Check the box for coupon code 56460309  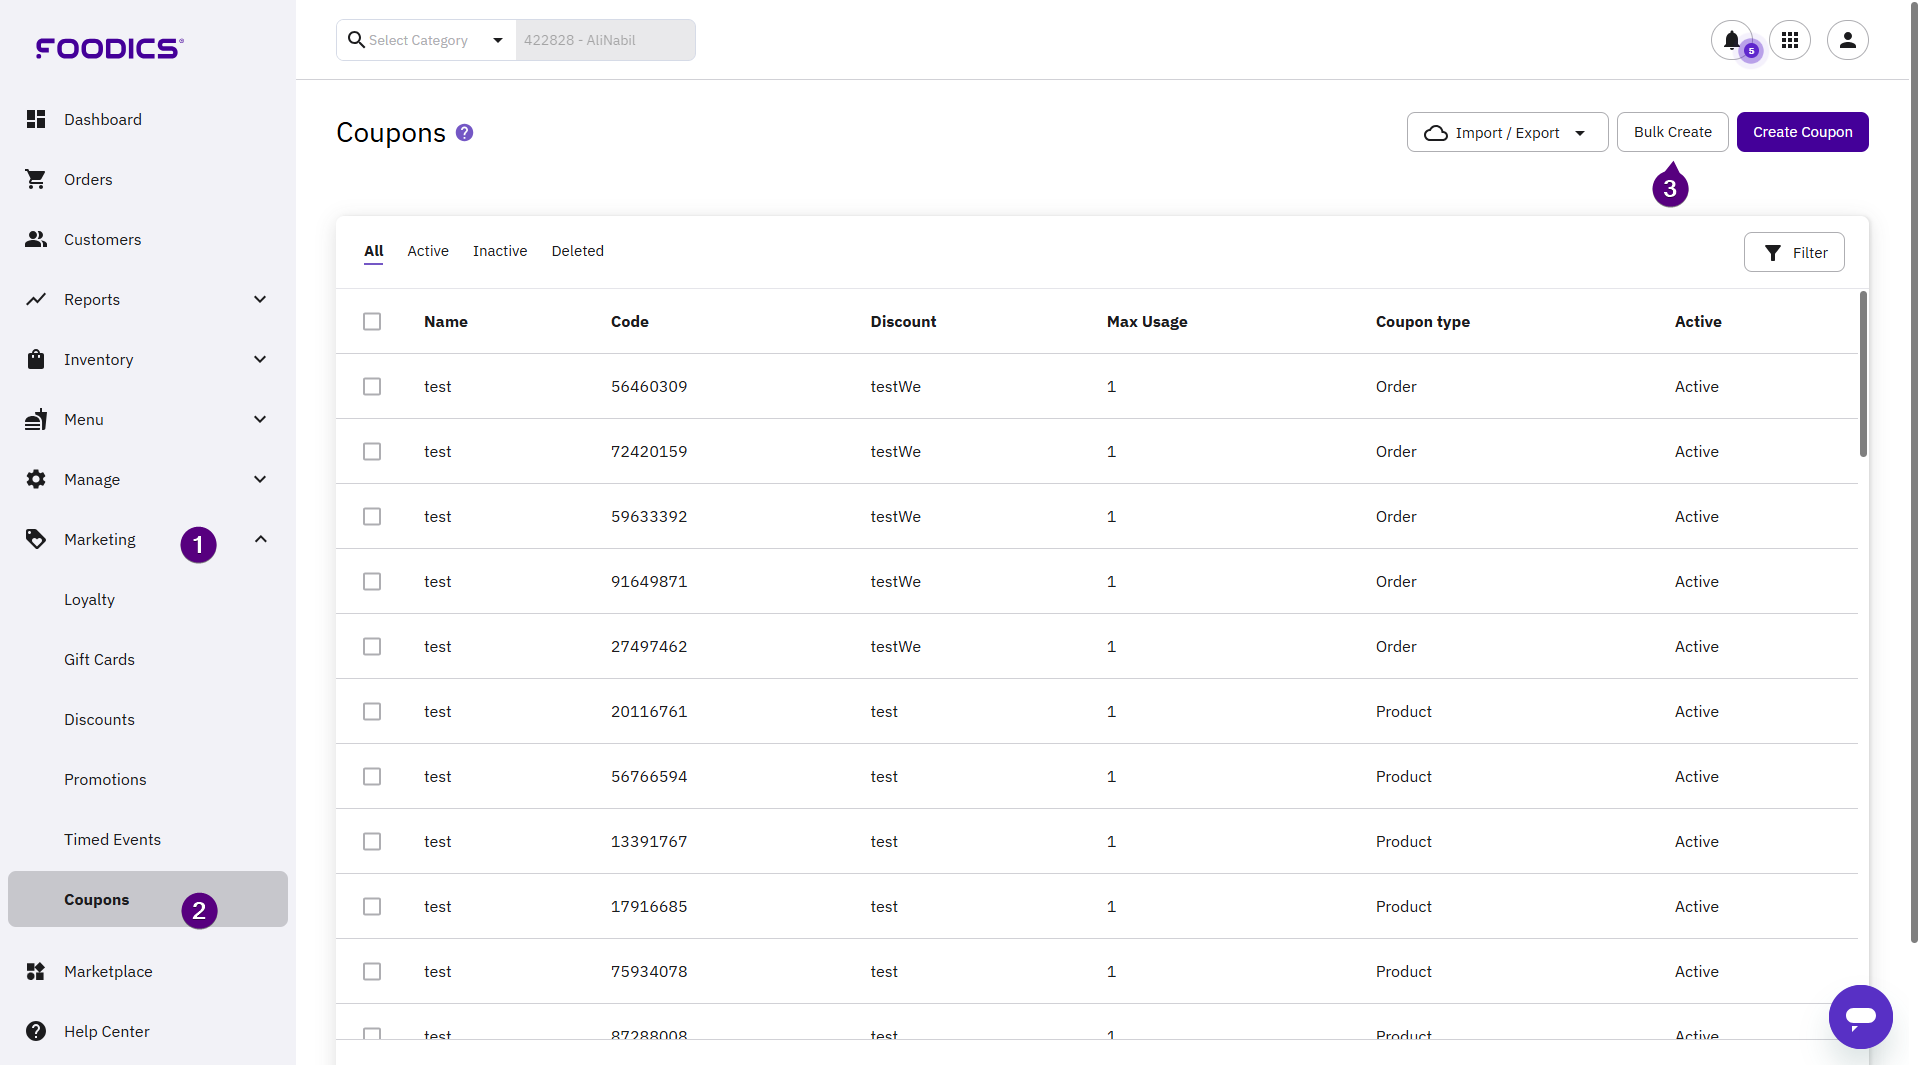(x=372, y=387)
